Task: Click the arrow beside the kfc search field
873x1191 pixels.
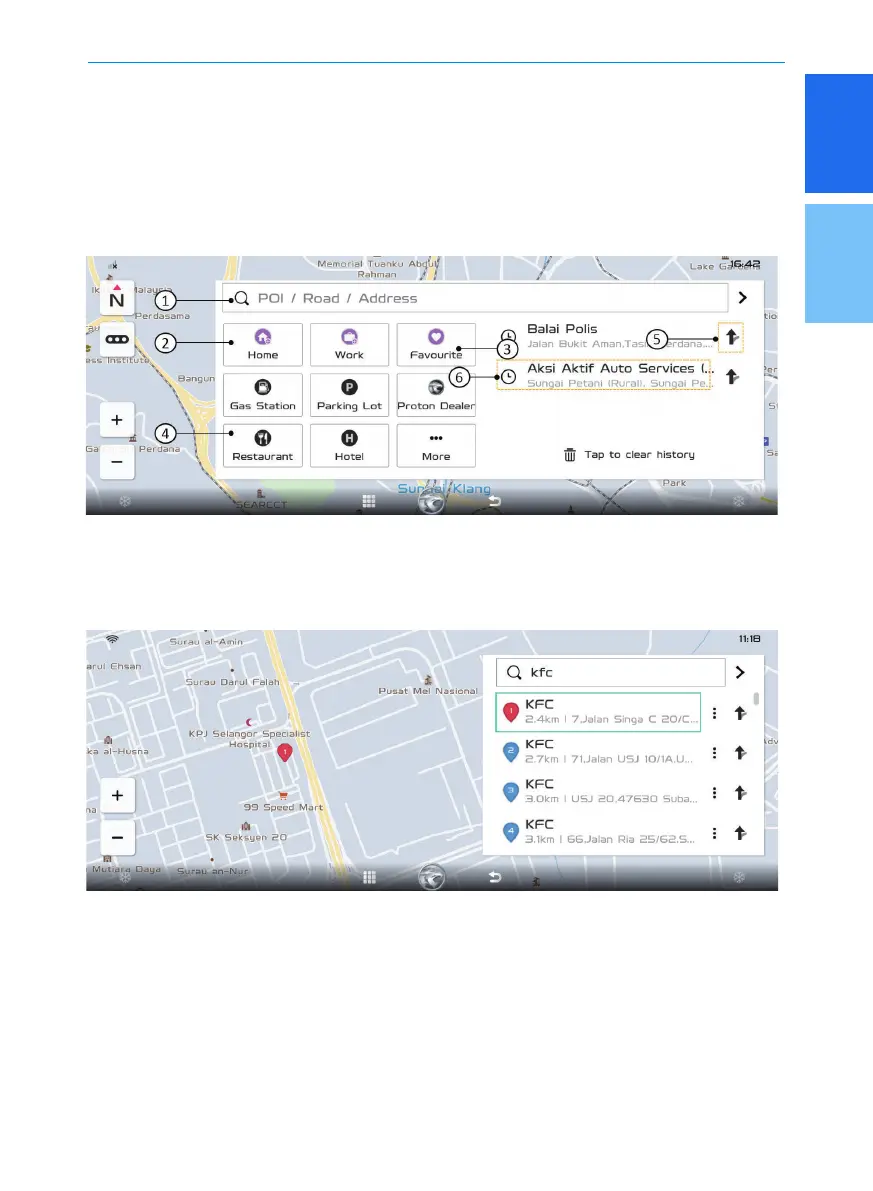Action: point(740,672)
